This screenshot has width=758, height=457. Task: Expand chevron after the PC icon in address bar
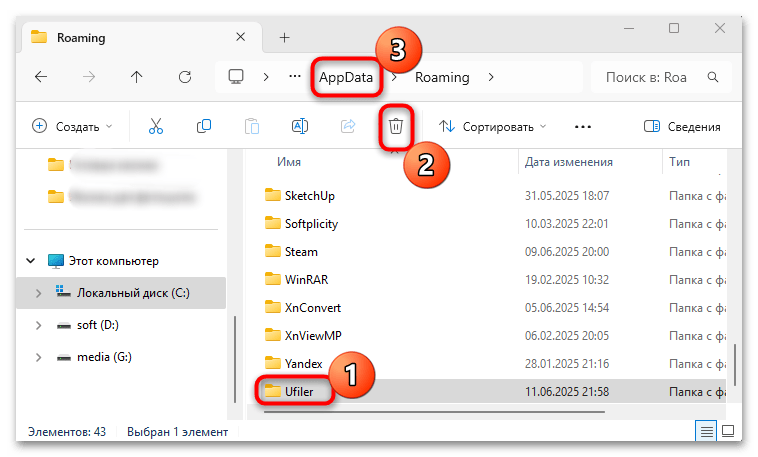tap(265, 77)
